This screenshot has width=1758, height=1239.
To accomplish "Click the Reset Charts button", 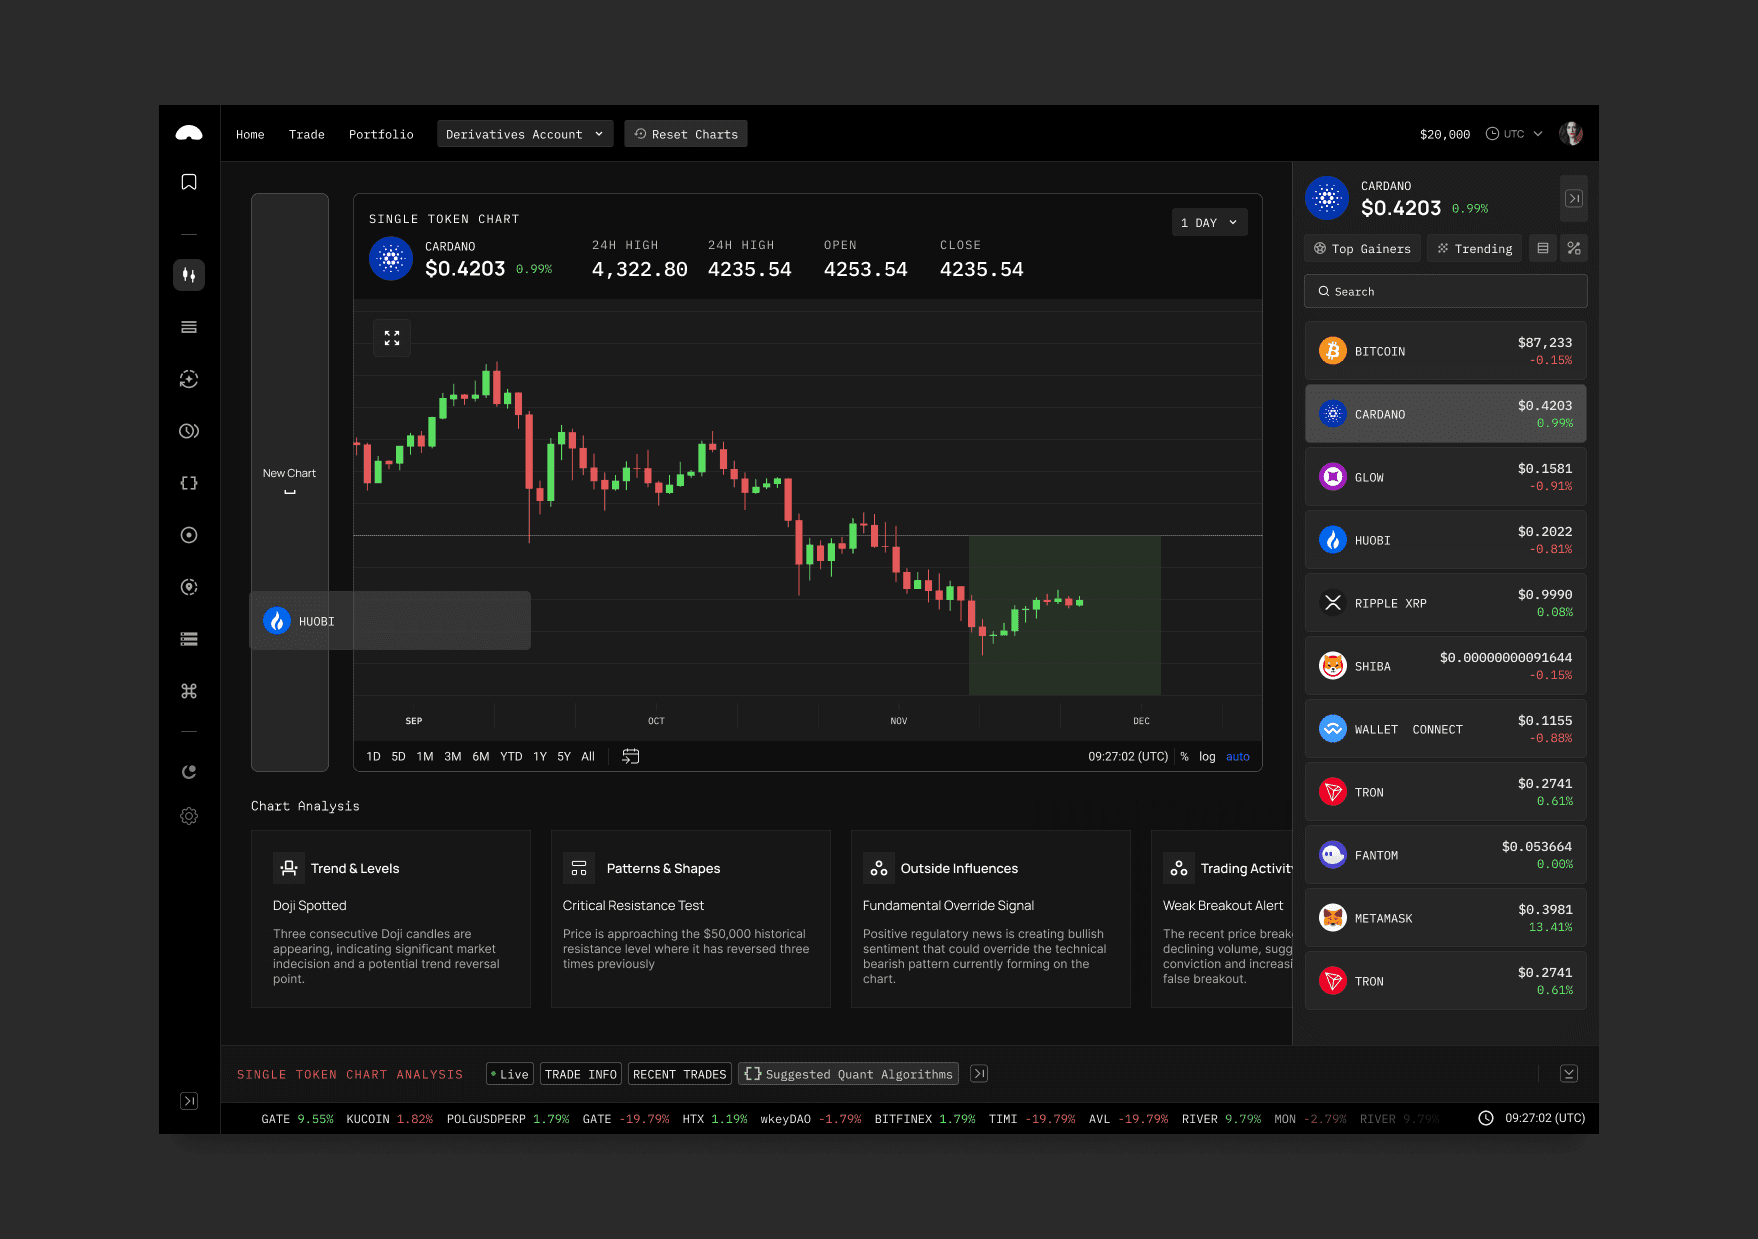I will tap(686, 134).
